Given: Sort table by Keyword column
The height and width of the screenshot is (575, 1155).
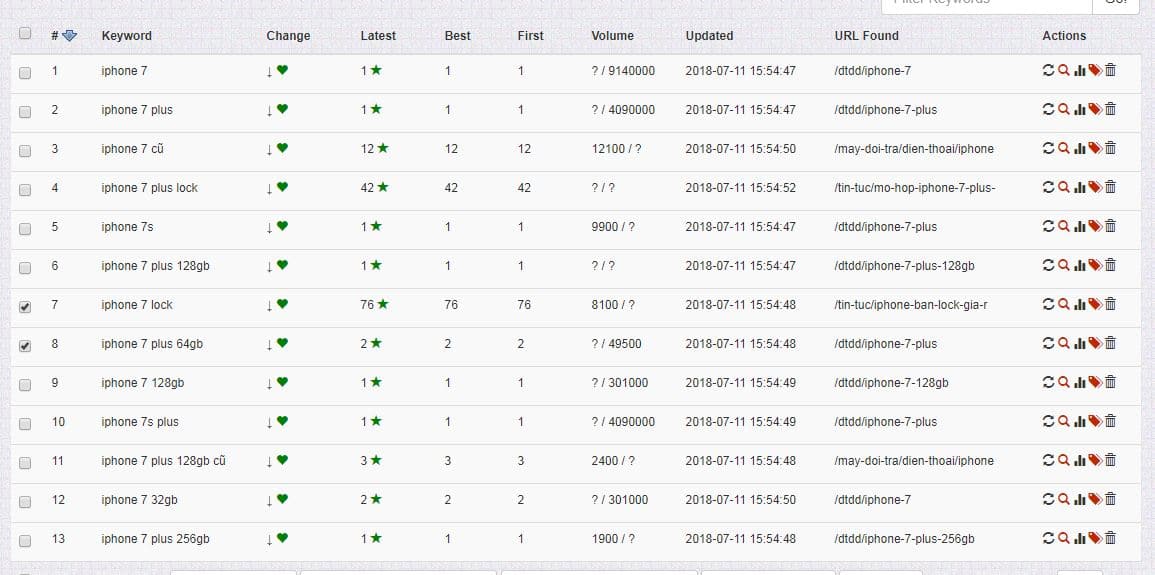Looking at the screenshot, I should click(x=127, y=35).
